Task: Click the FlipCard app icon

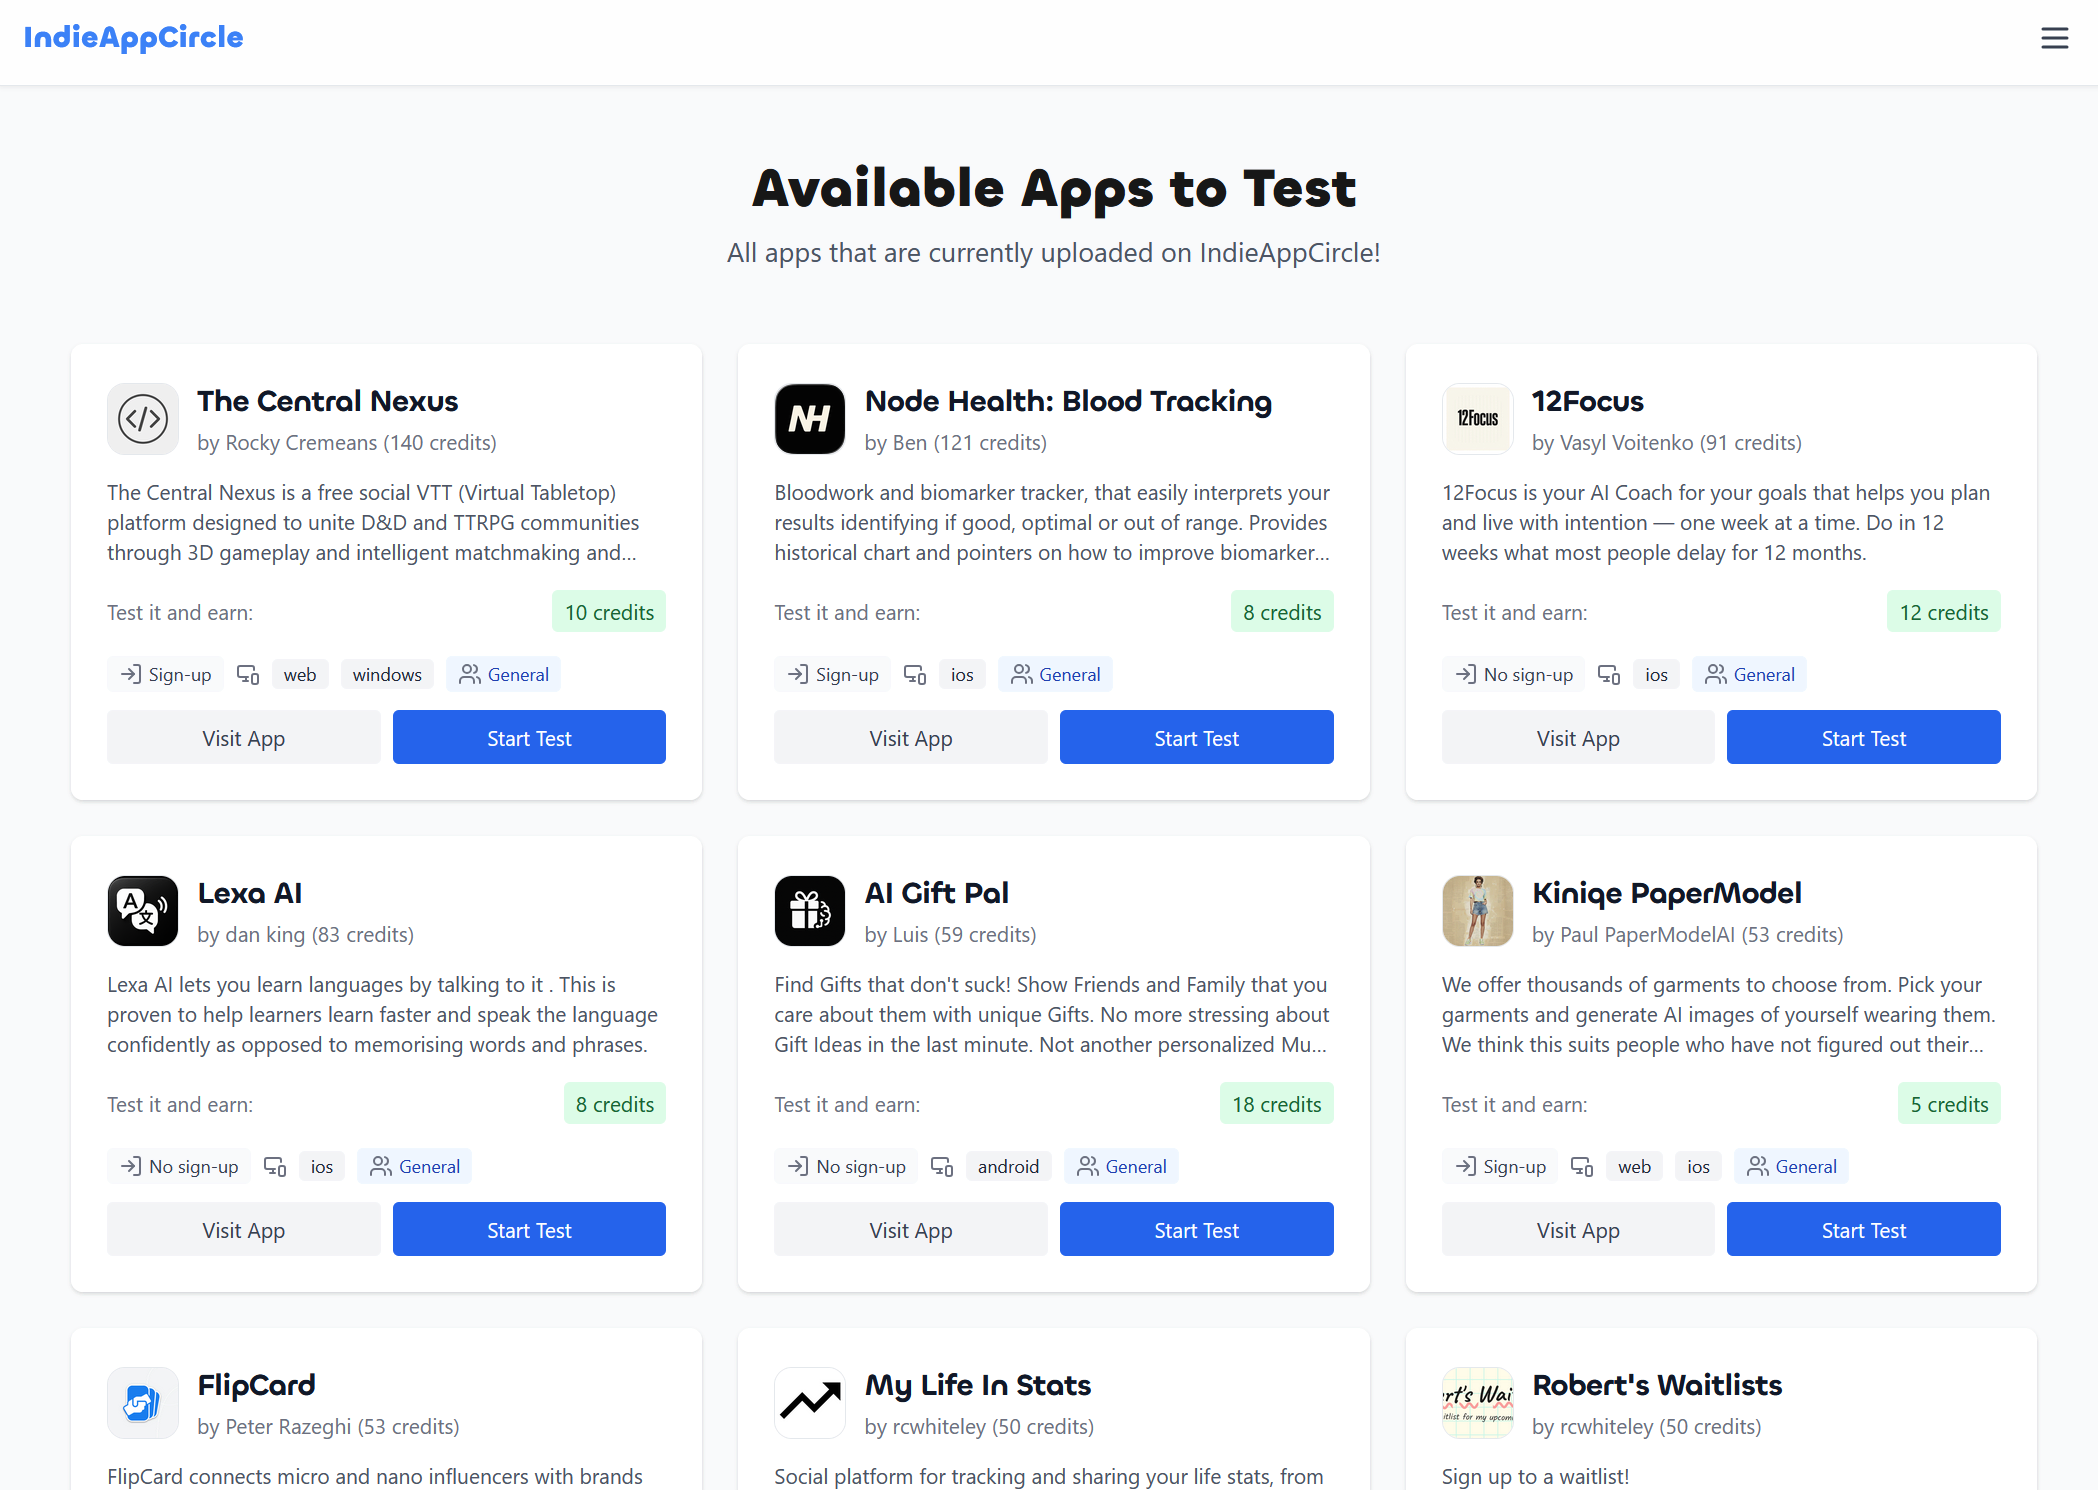Action: 142,1403
